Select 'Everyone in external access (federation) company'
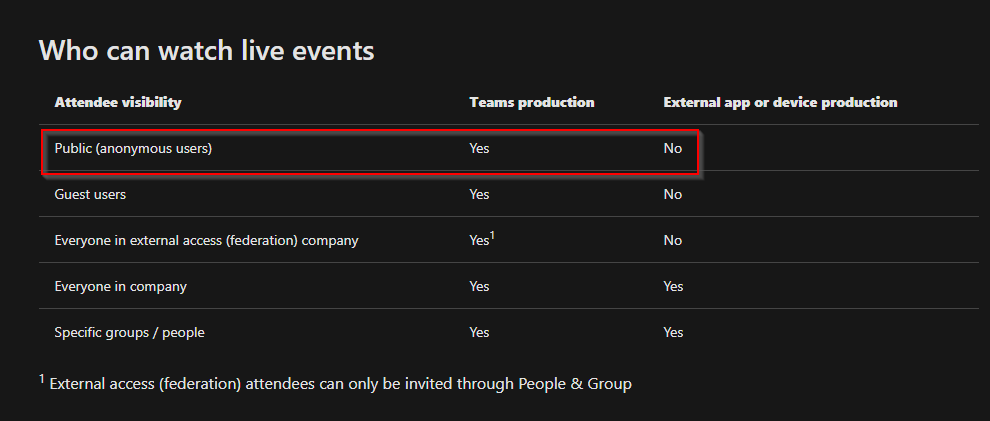This screenshot has width=990, height=421. click(206, 240)
